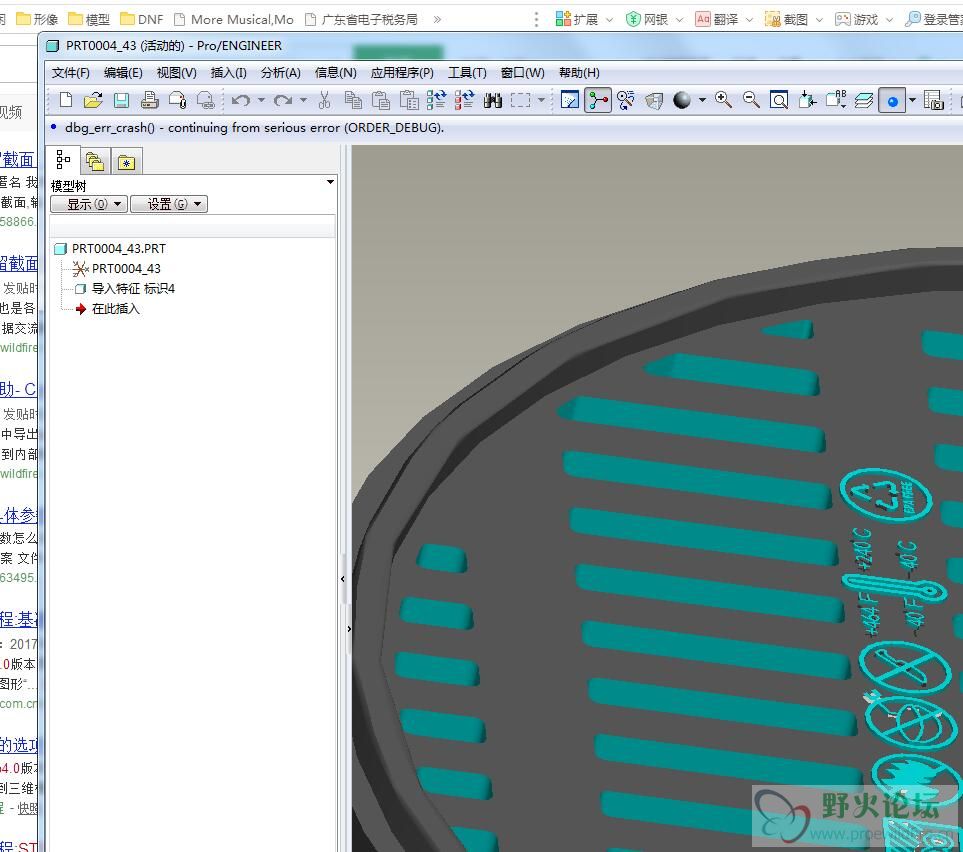The height and width of the screenshot is (852, 963).
Task: Create a new file with the blank page icon
Action: tap(66, 100)
